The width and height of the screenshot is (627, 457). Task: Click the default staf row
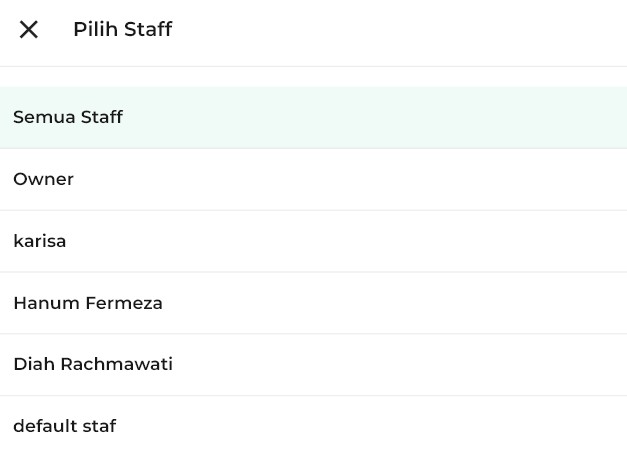point(313,426)
